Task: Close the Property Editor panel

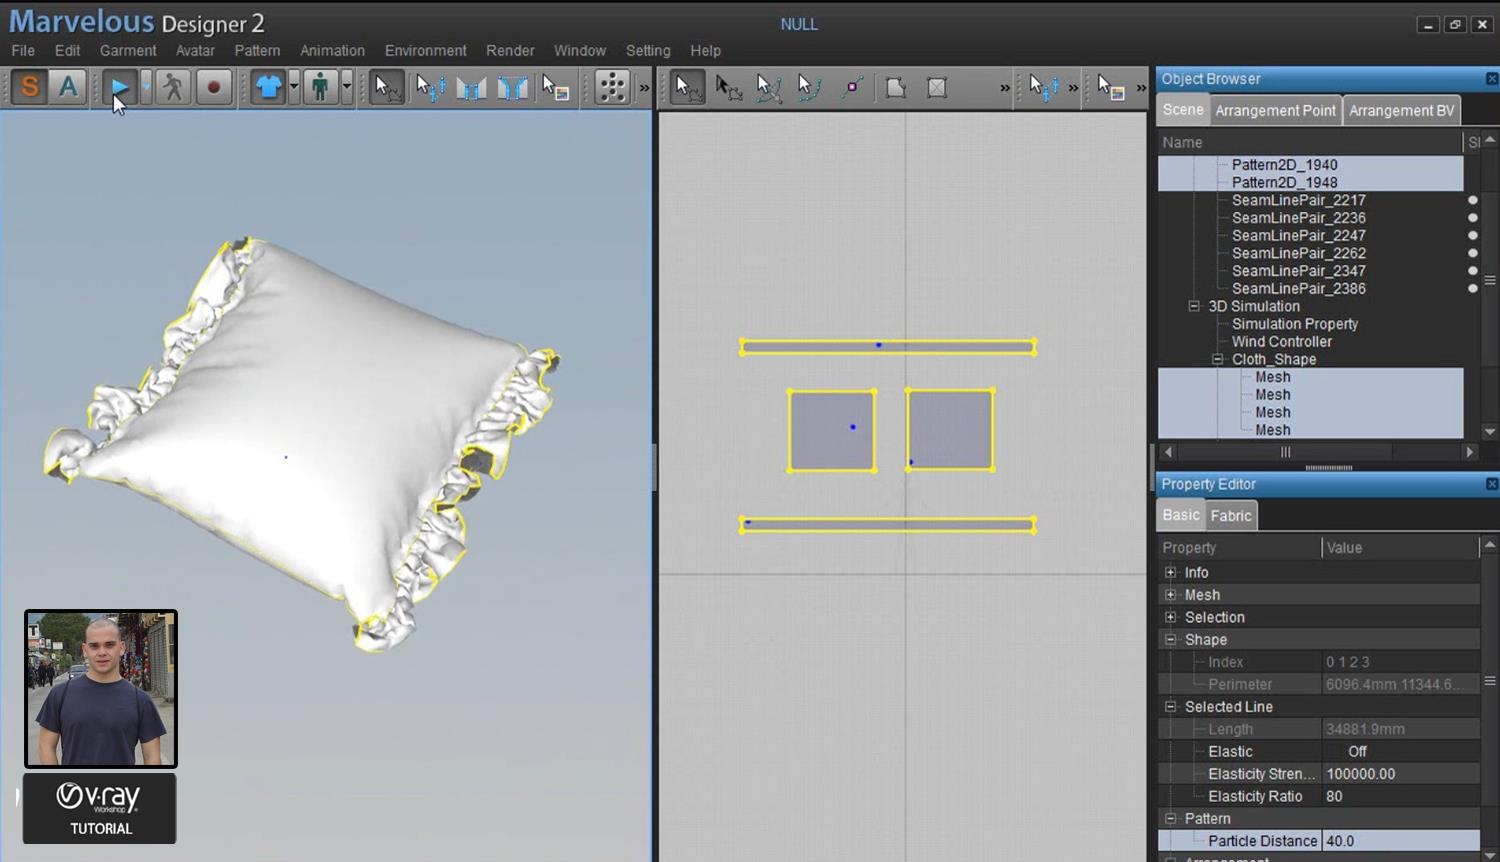Action: [x=1491, y=484]
